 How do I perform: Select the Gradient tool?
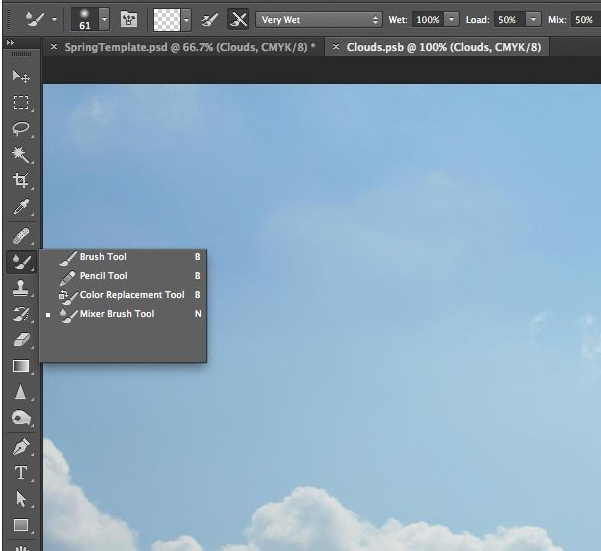click(x=21, y=366)
